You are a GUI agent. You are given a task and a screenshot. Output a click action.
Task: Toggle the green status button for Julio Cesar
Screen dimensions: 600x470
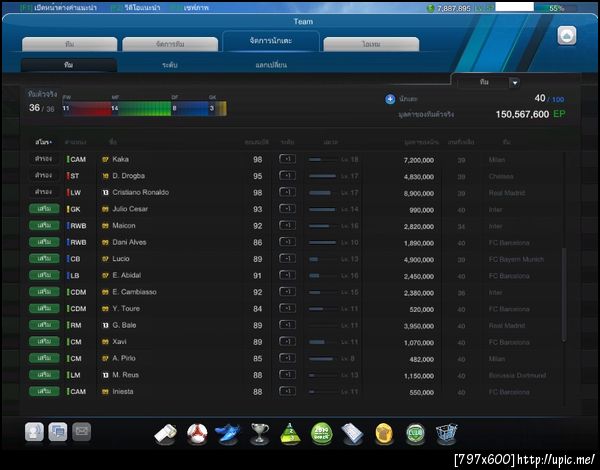click(x=44, y=209)
